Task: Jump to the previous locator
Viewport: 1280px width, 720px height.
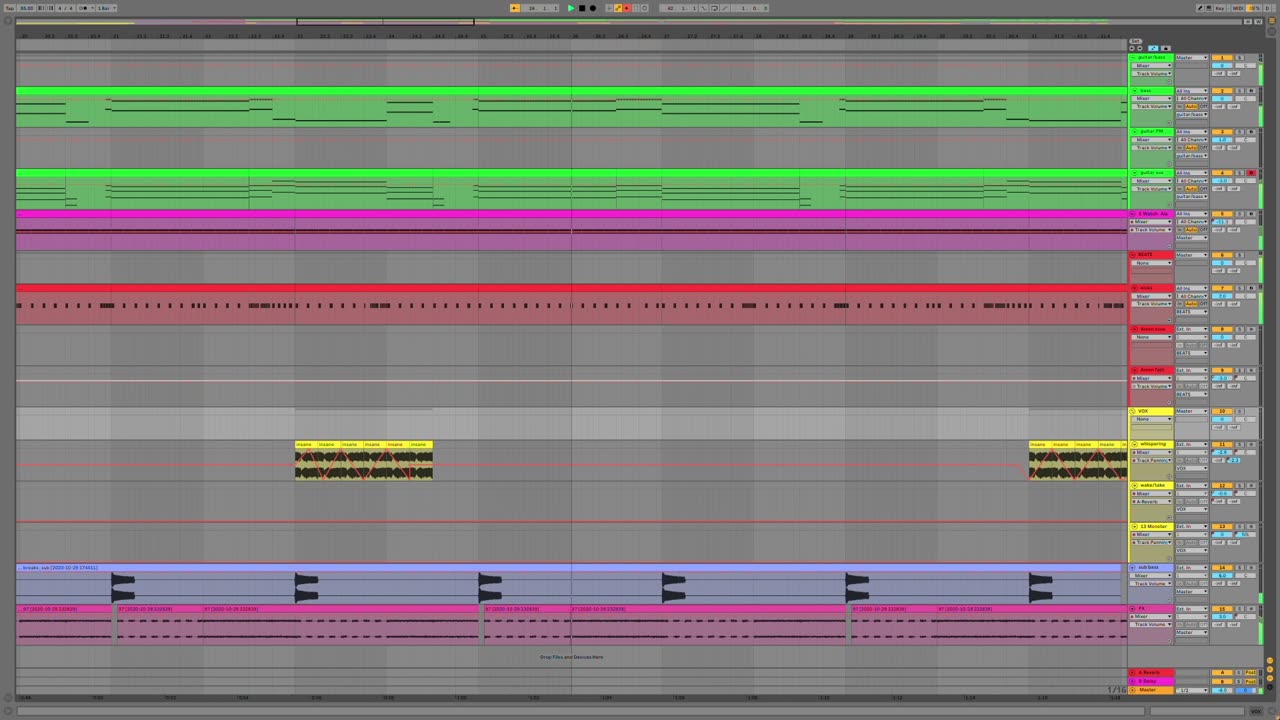Action: pyautogui.click(x=1133, y=48)
